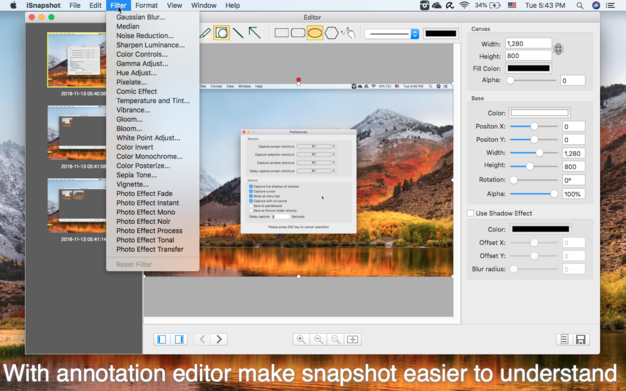The height and width of the screenshot is (391, 626).
Task: Select the rounded rectangle shape tool
Action: click(x=298, y=33)
